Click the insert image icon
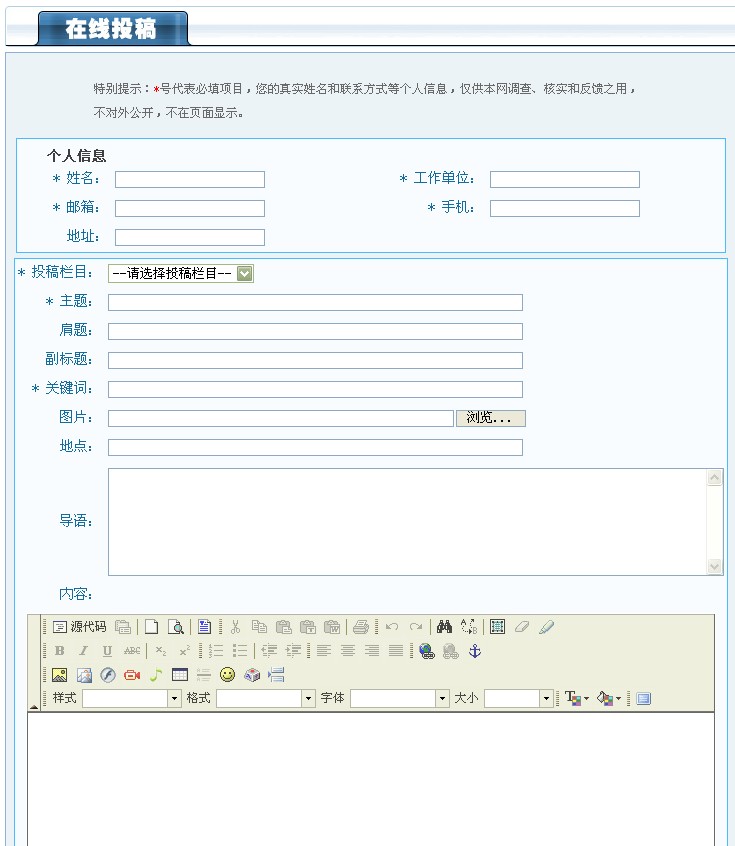Screen dimensions: 735x846 pos(60,675)
